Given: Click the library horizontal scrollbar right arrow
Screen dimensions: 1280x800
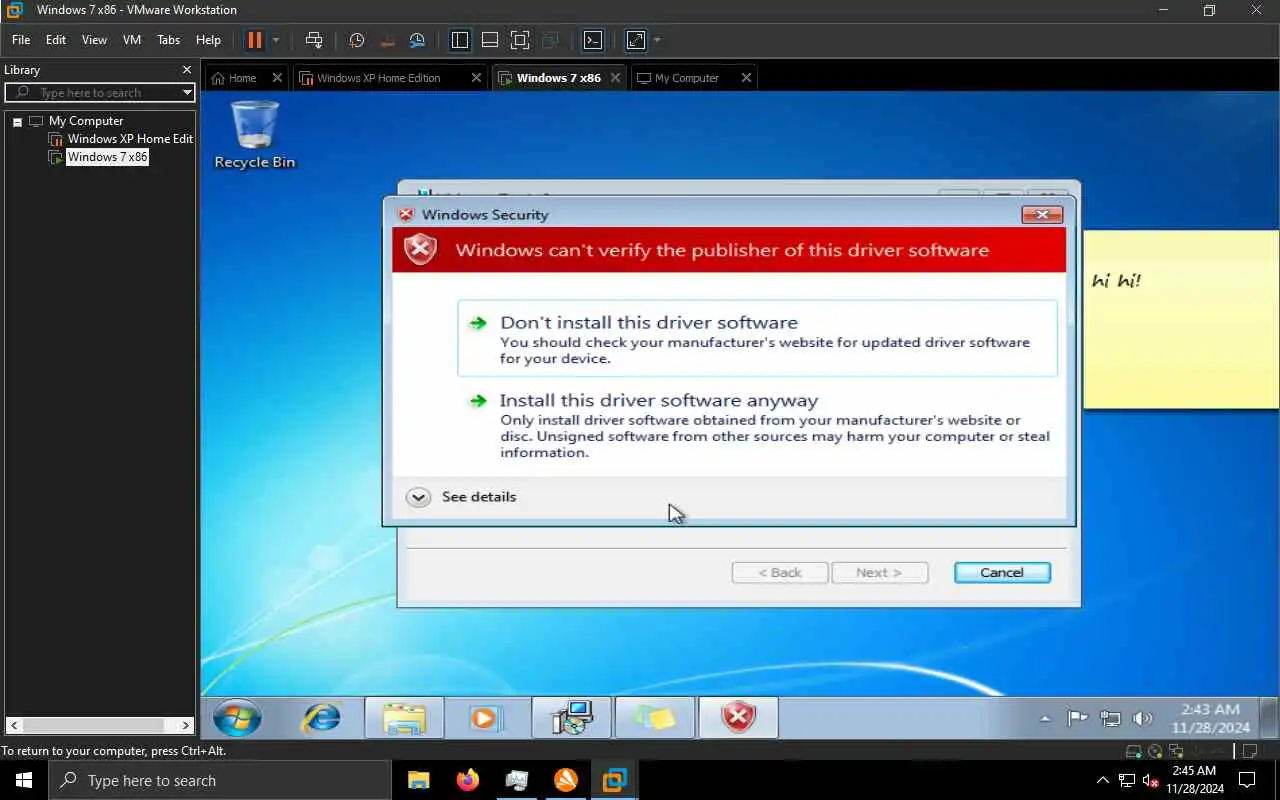Looking at the screenshot, I should [186, 725].
